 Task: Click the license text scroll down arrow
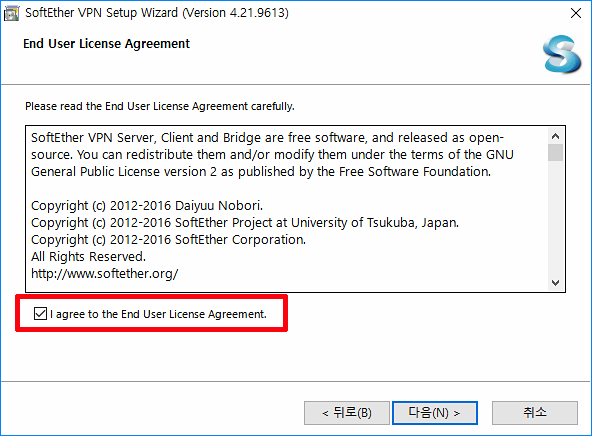[x=555, y=282]
